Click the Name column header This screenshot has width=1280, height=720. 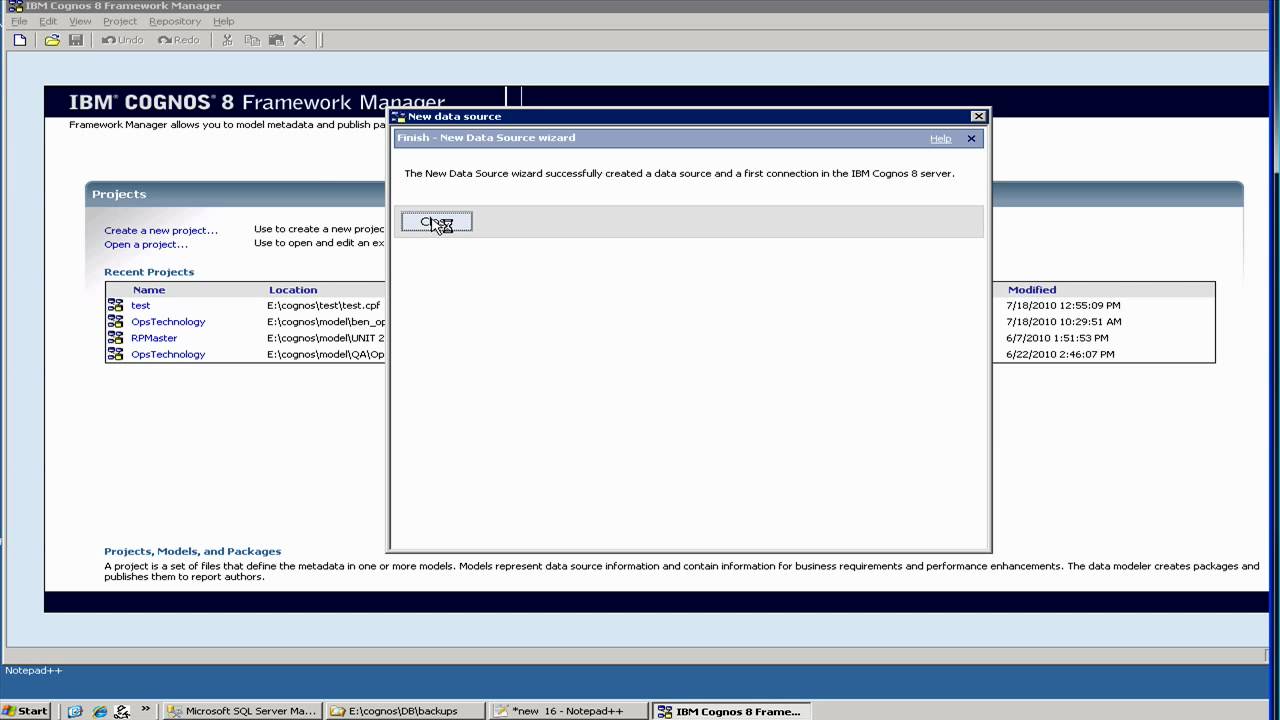[149, 290]
